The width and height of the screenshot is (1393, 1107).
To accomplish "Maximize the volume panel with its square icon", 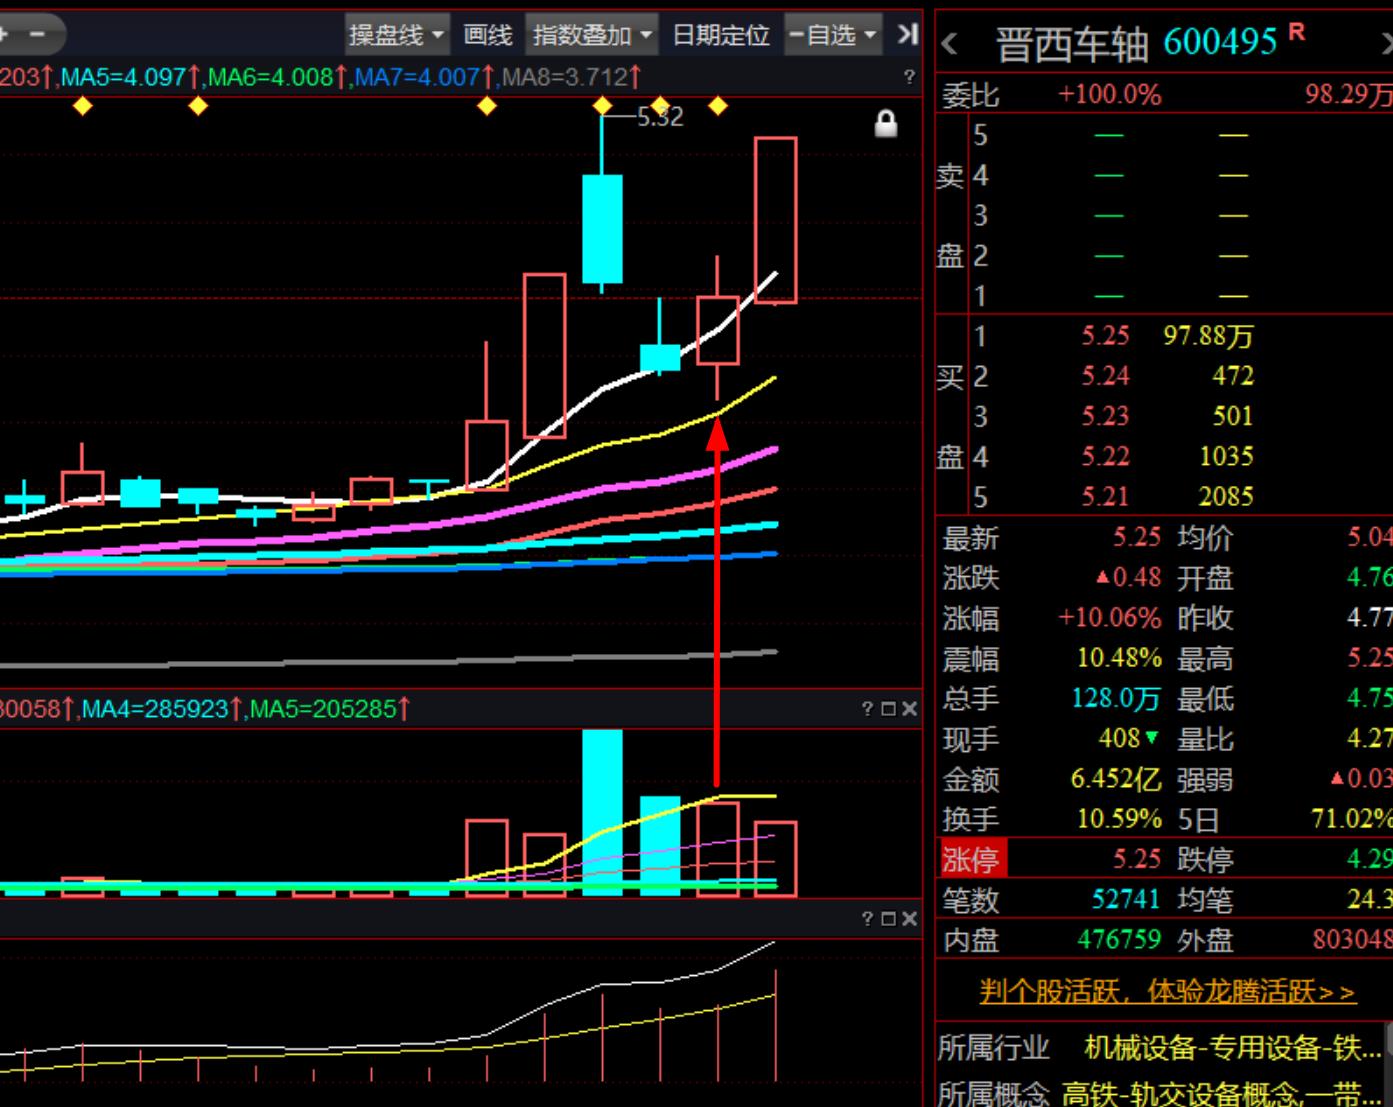I will tap(888, 709).
